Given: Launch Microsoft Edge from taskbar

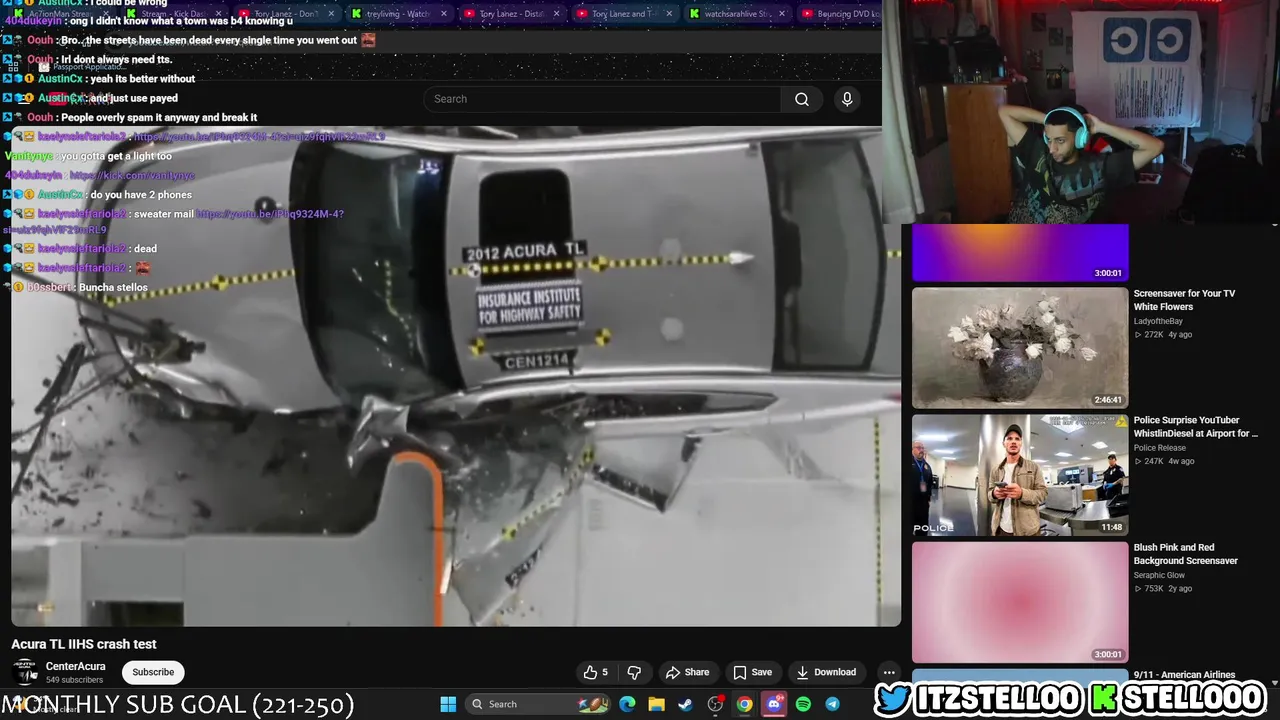Looking at the screenshot, I should tap(627, 704).
